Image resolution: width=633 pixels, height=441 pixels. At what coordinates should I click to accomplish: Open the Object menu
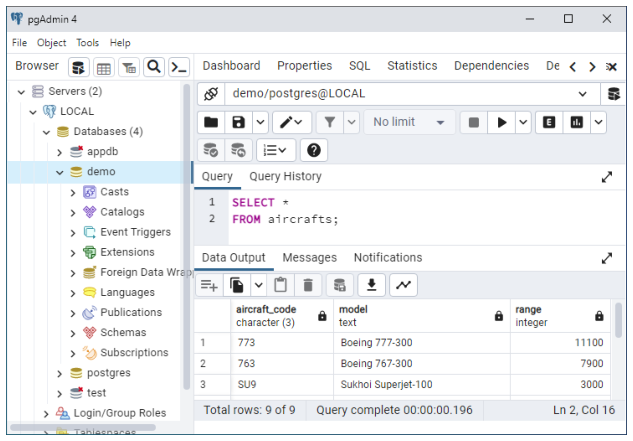point(51,43)
